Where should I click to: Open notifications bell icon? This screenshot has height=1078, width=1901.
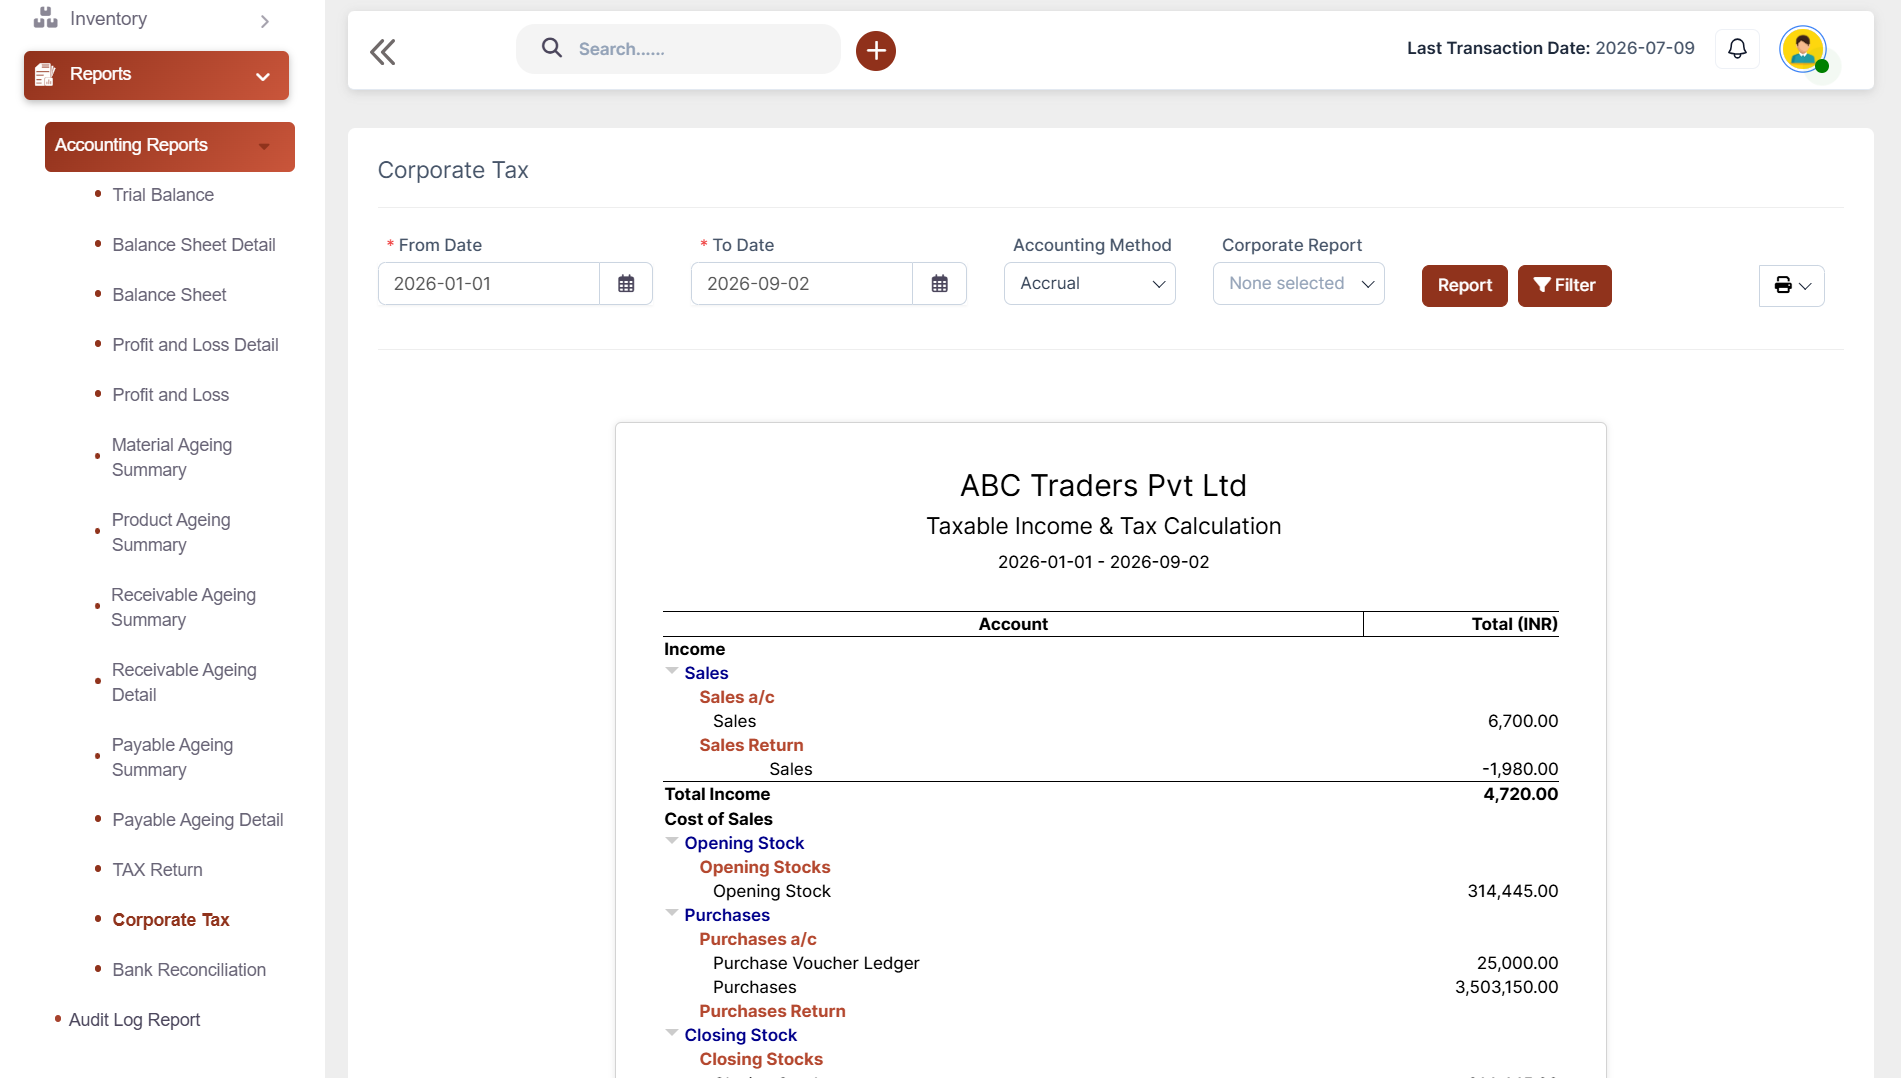click(x=1737, y=48)
